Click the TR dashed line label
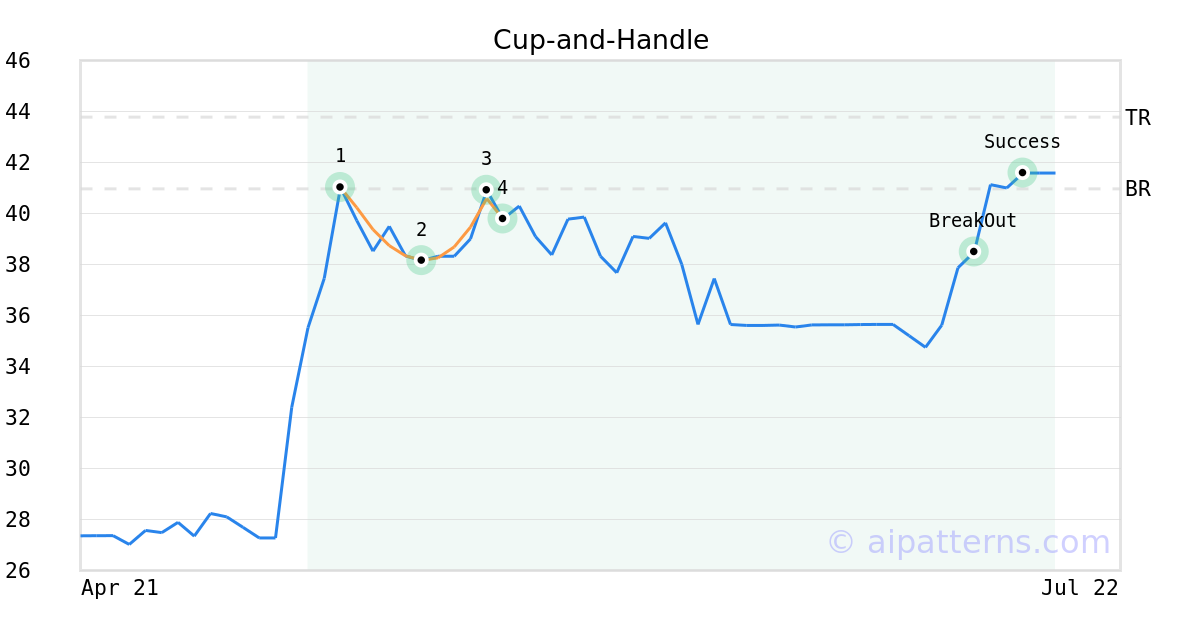The height and width of the screenshot is (630, 1200). point(1138,118)
